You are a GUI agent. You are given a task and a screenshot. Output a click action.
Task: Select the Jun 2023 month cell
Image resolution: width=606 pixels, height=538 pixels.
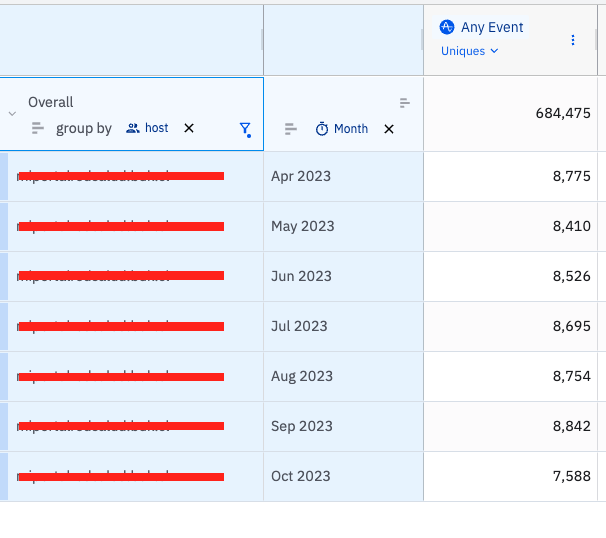click(343, 276)
